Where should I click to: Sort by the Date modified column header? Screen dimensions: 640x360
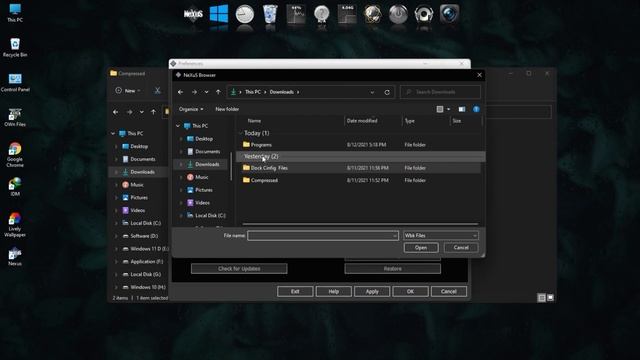point(362,121)
